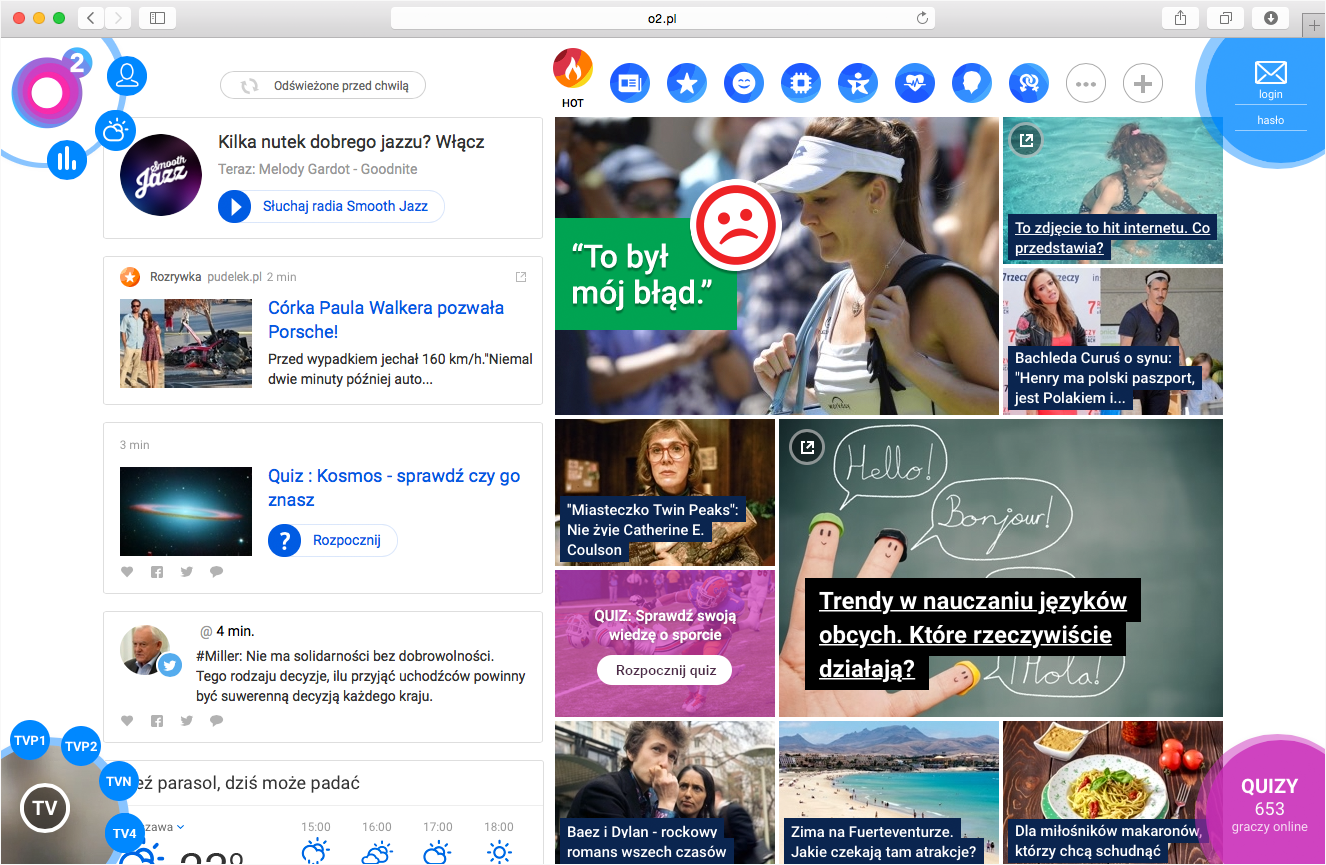Play the Smooth Jazz radio stream
Screen dimensions: 1326x865
click(235, 207)
